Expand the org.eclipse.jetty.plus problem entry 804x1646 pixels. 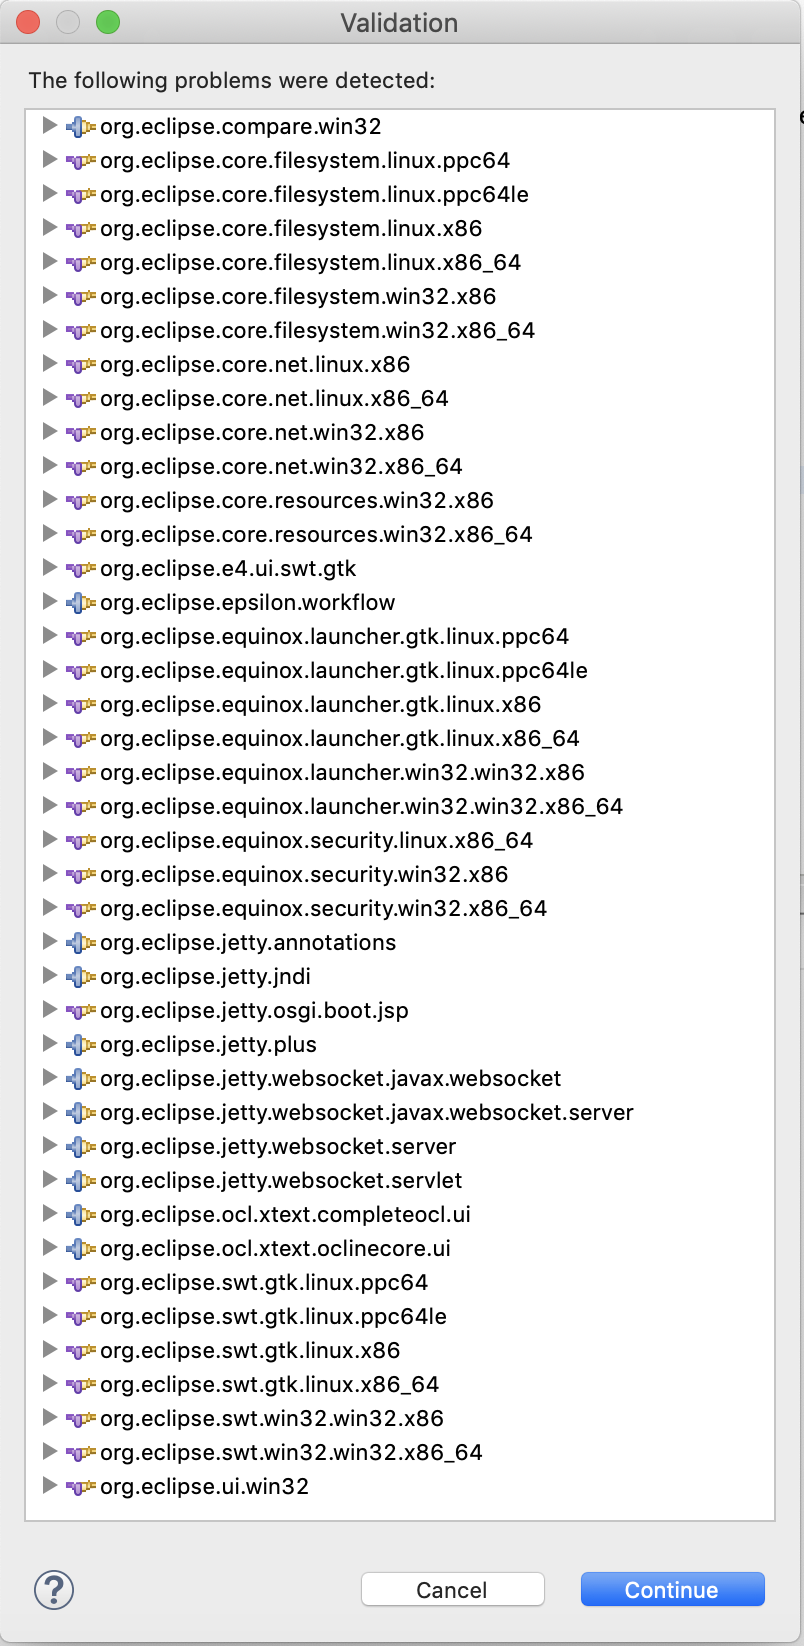[49, 1044]
